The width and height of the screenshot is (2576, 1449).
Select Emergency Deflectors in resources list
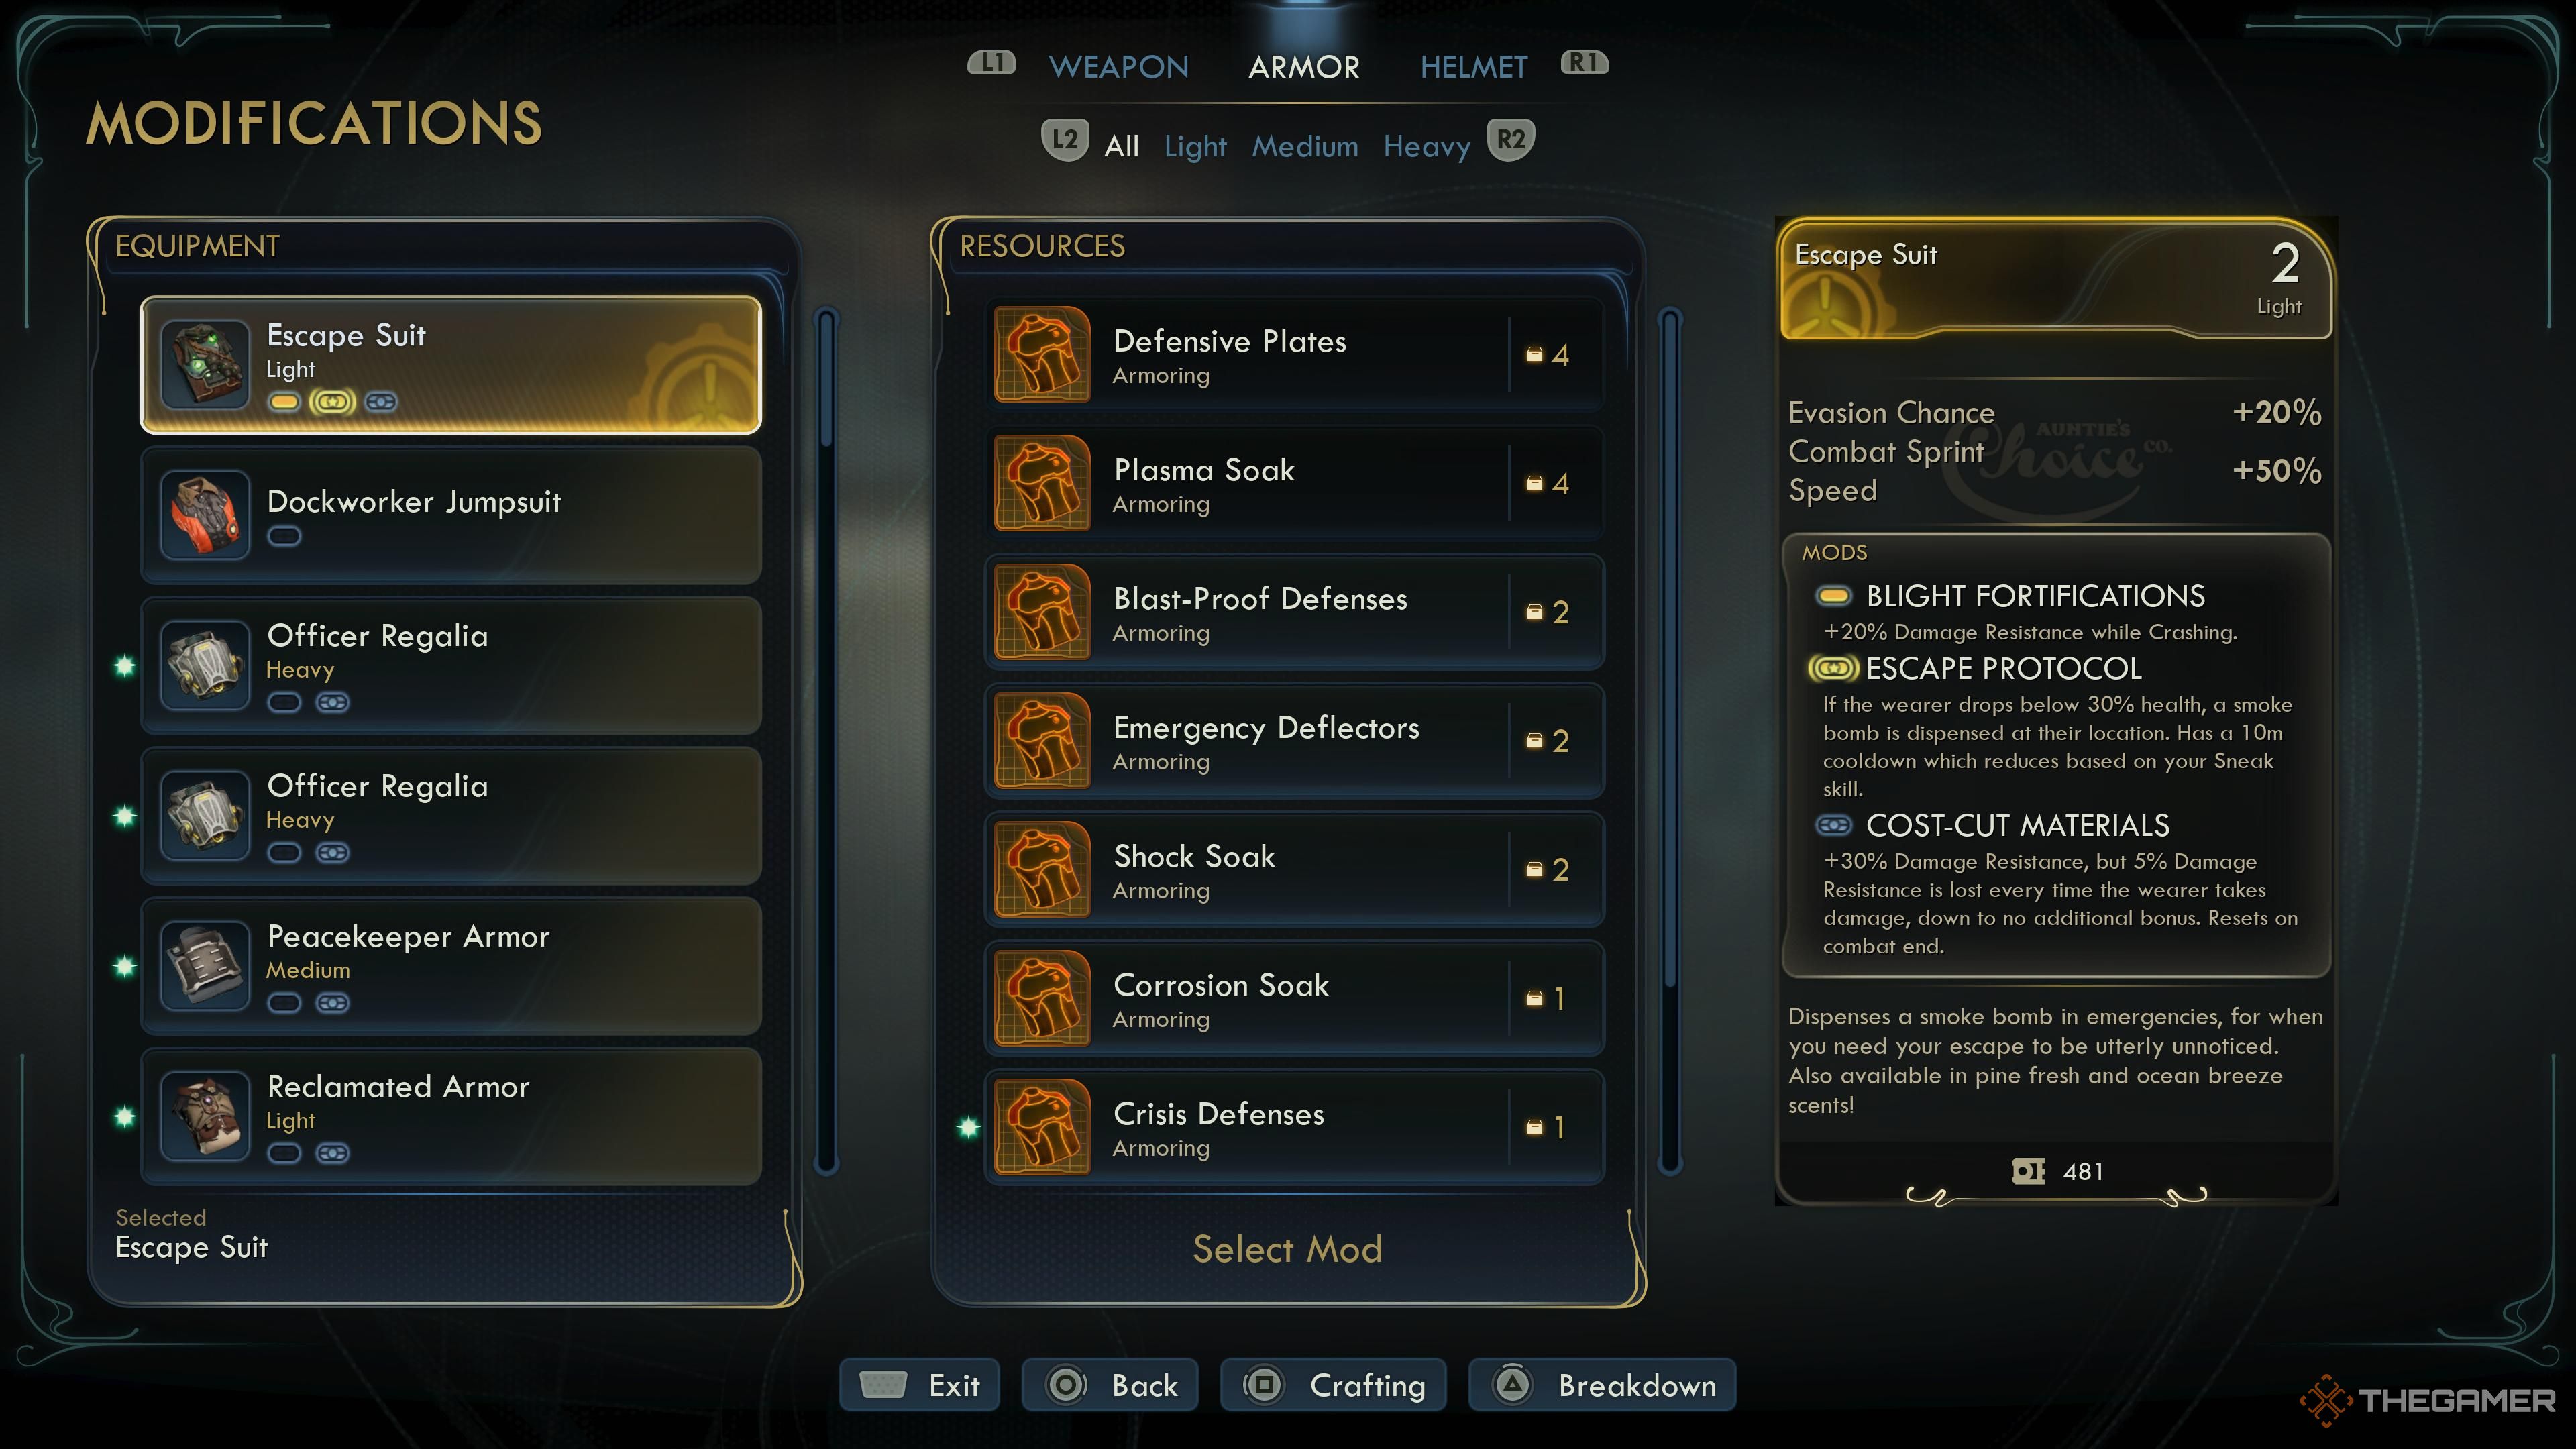(1296, 741)
